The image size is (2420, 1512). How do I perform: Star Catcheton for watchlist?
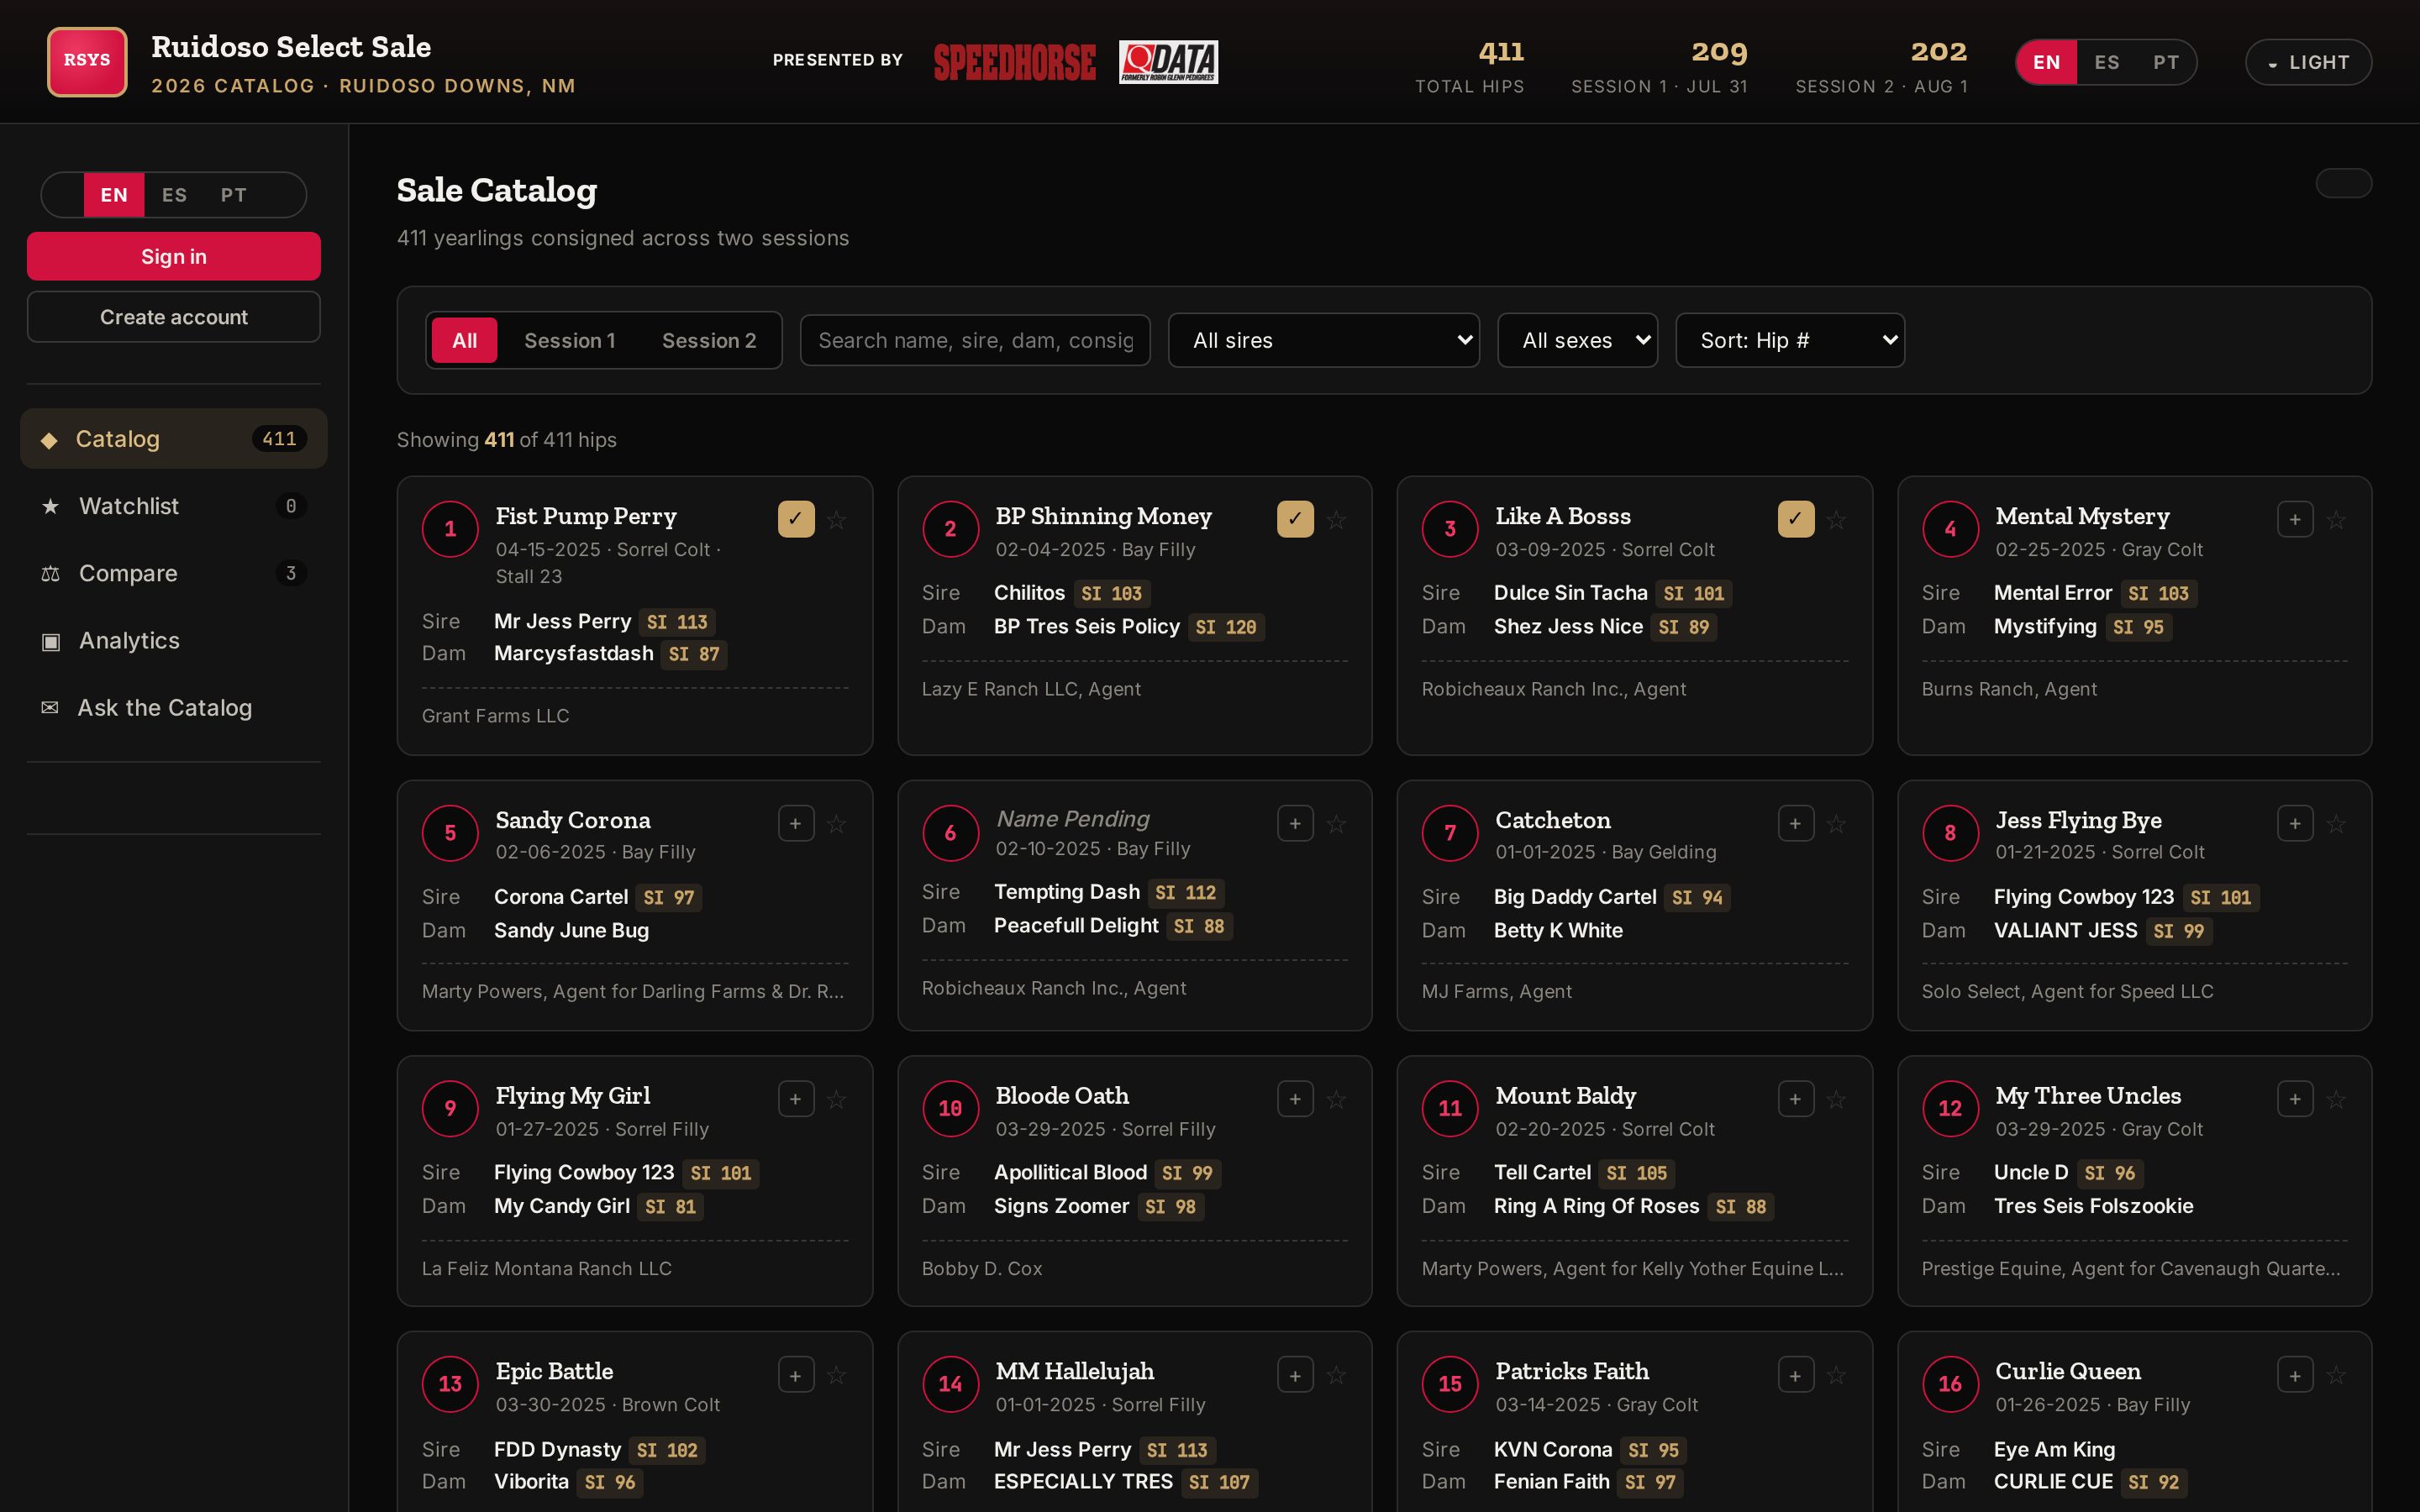[1836, 824]
